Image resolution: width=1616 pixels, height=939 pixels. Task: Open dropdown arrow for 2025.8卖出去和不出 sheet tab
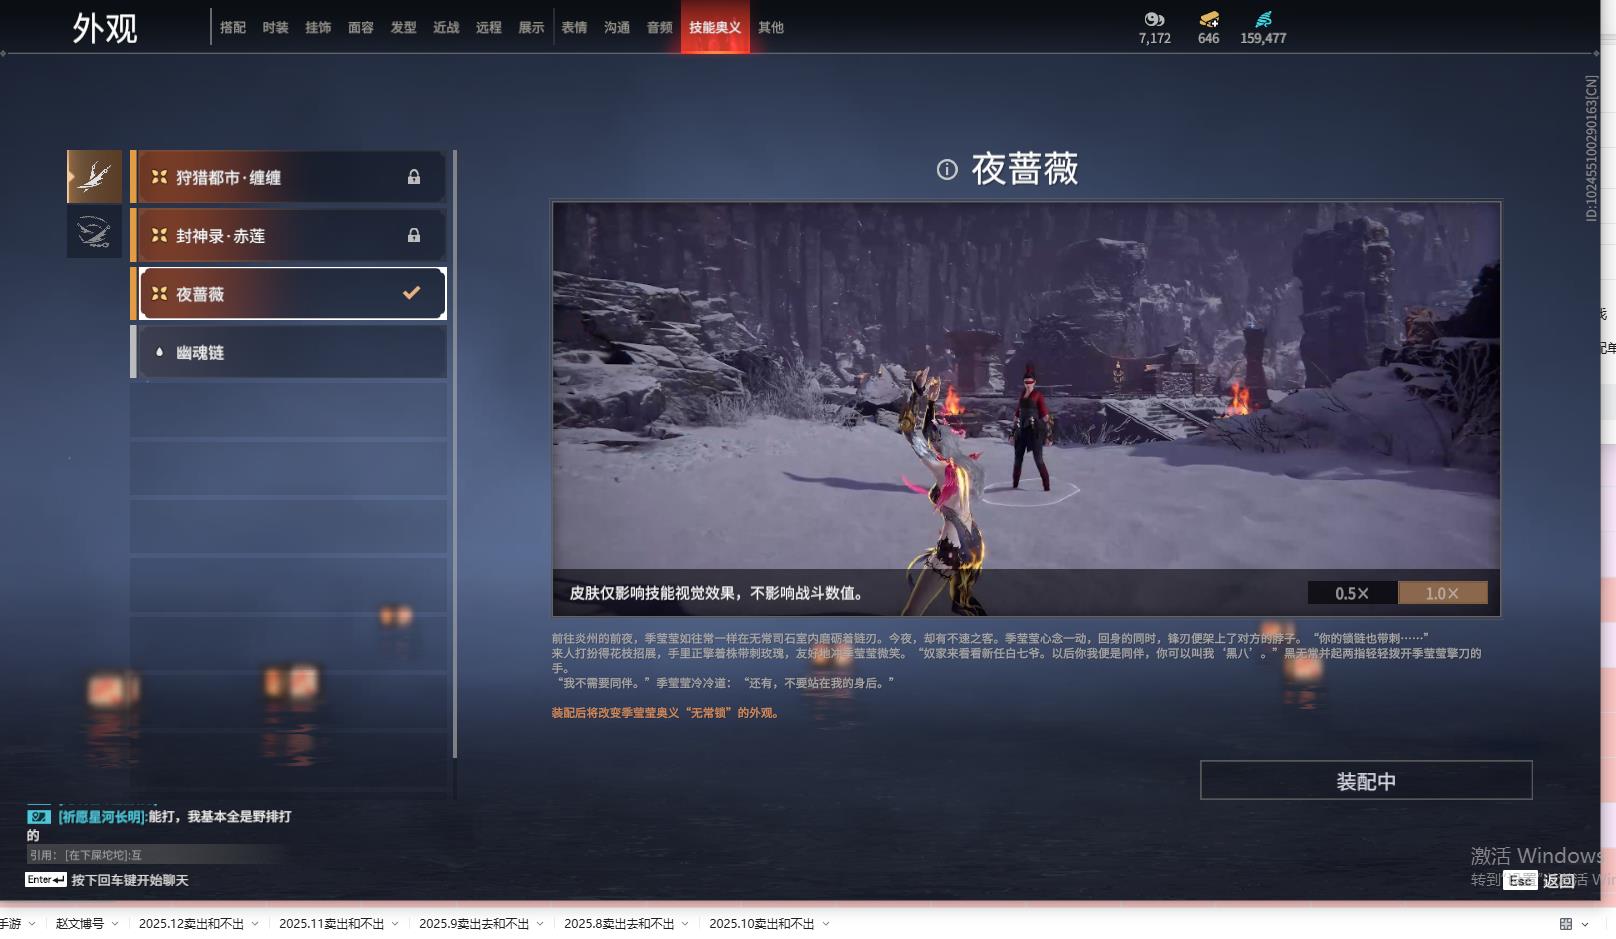685,924
